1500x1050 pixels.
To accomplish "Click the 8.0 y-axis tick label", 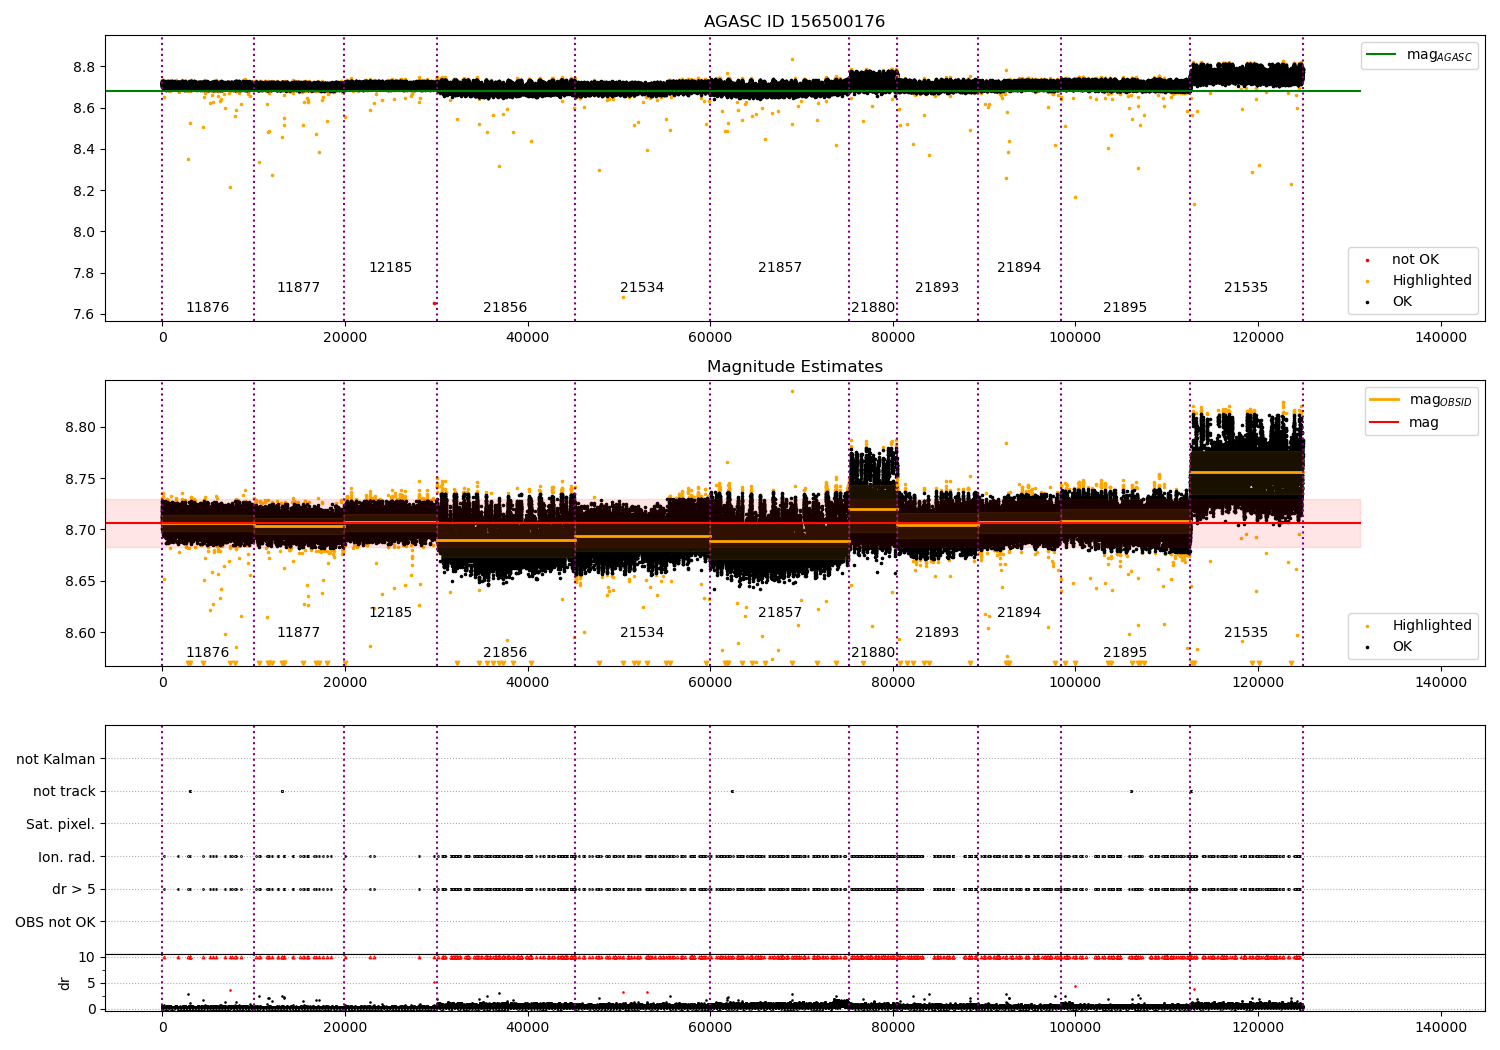I will (x=84, y=232).
